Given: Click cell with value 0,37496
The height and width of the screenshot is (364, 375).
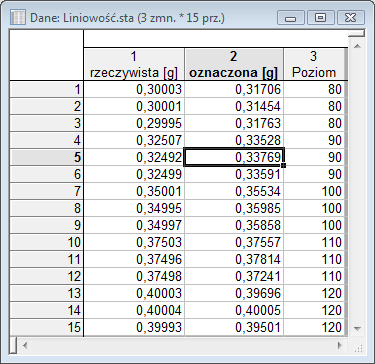Looking at the screenshot, I should (134, 260).
